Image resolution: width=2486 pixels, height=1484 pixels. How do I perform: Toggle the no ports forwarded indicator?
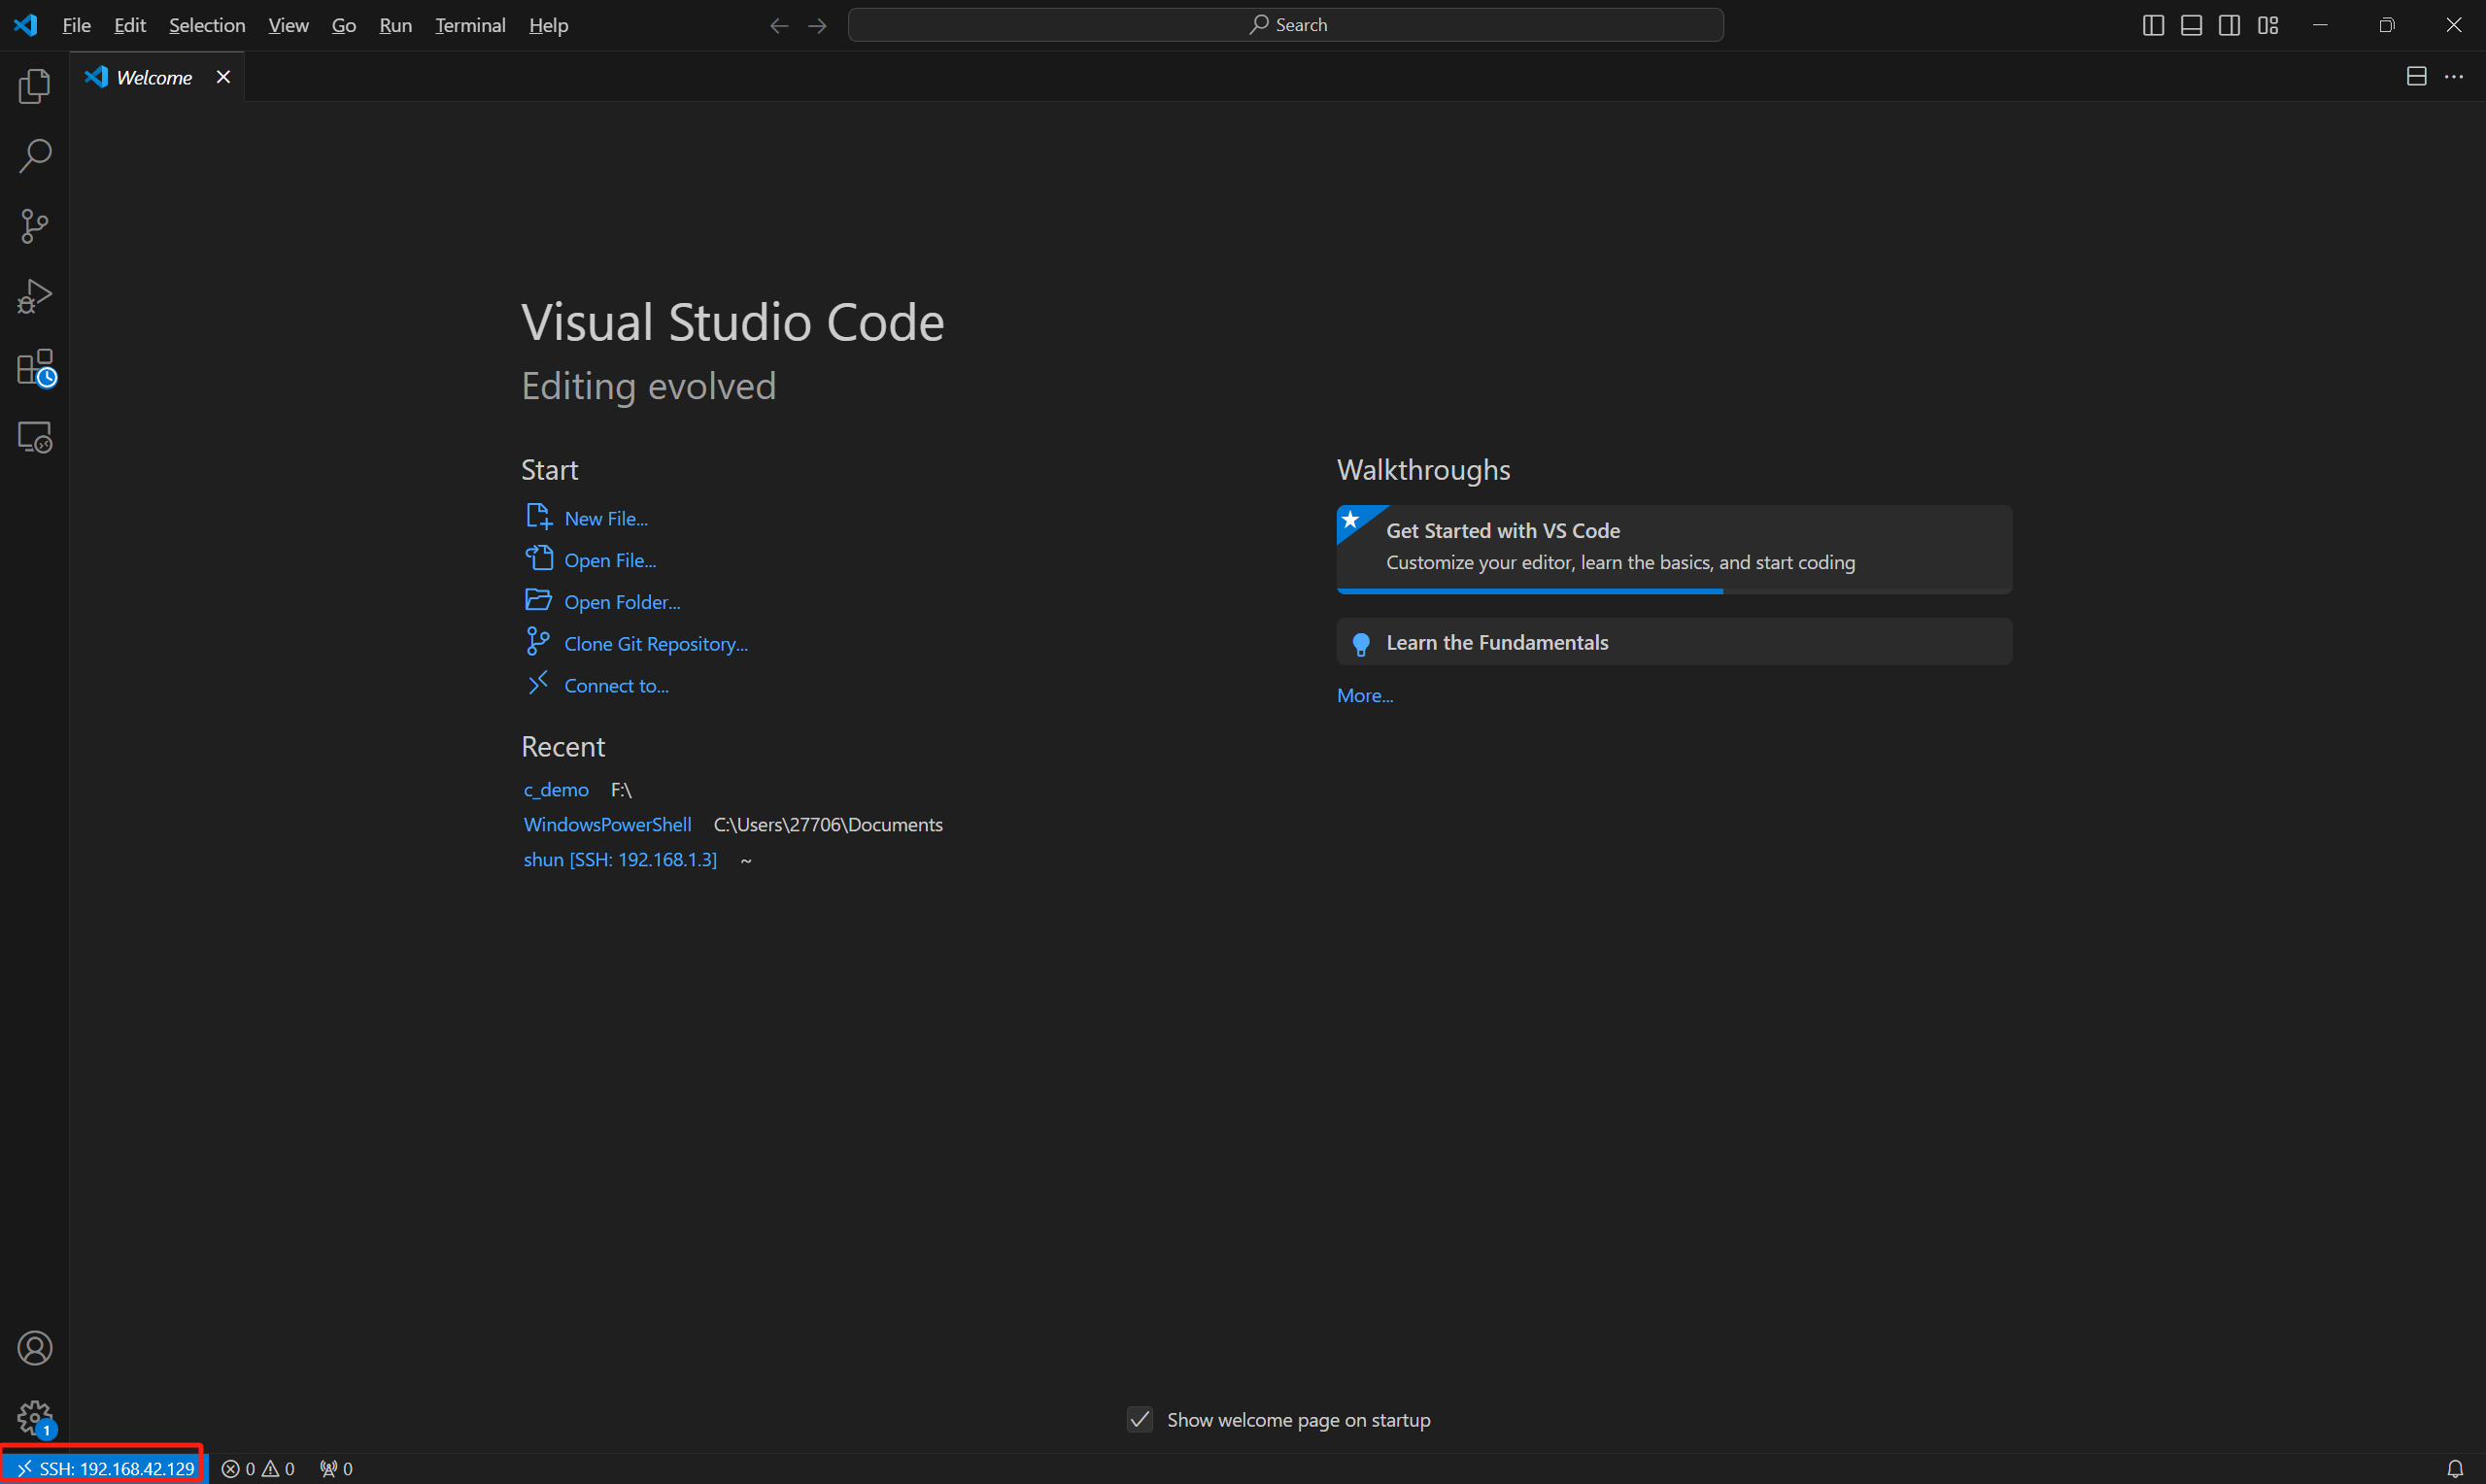pos(334,1468)
